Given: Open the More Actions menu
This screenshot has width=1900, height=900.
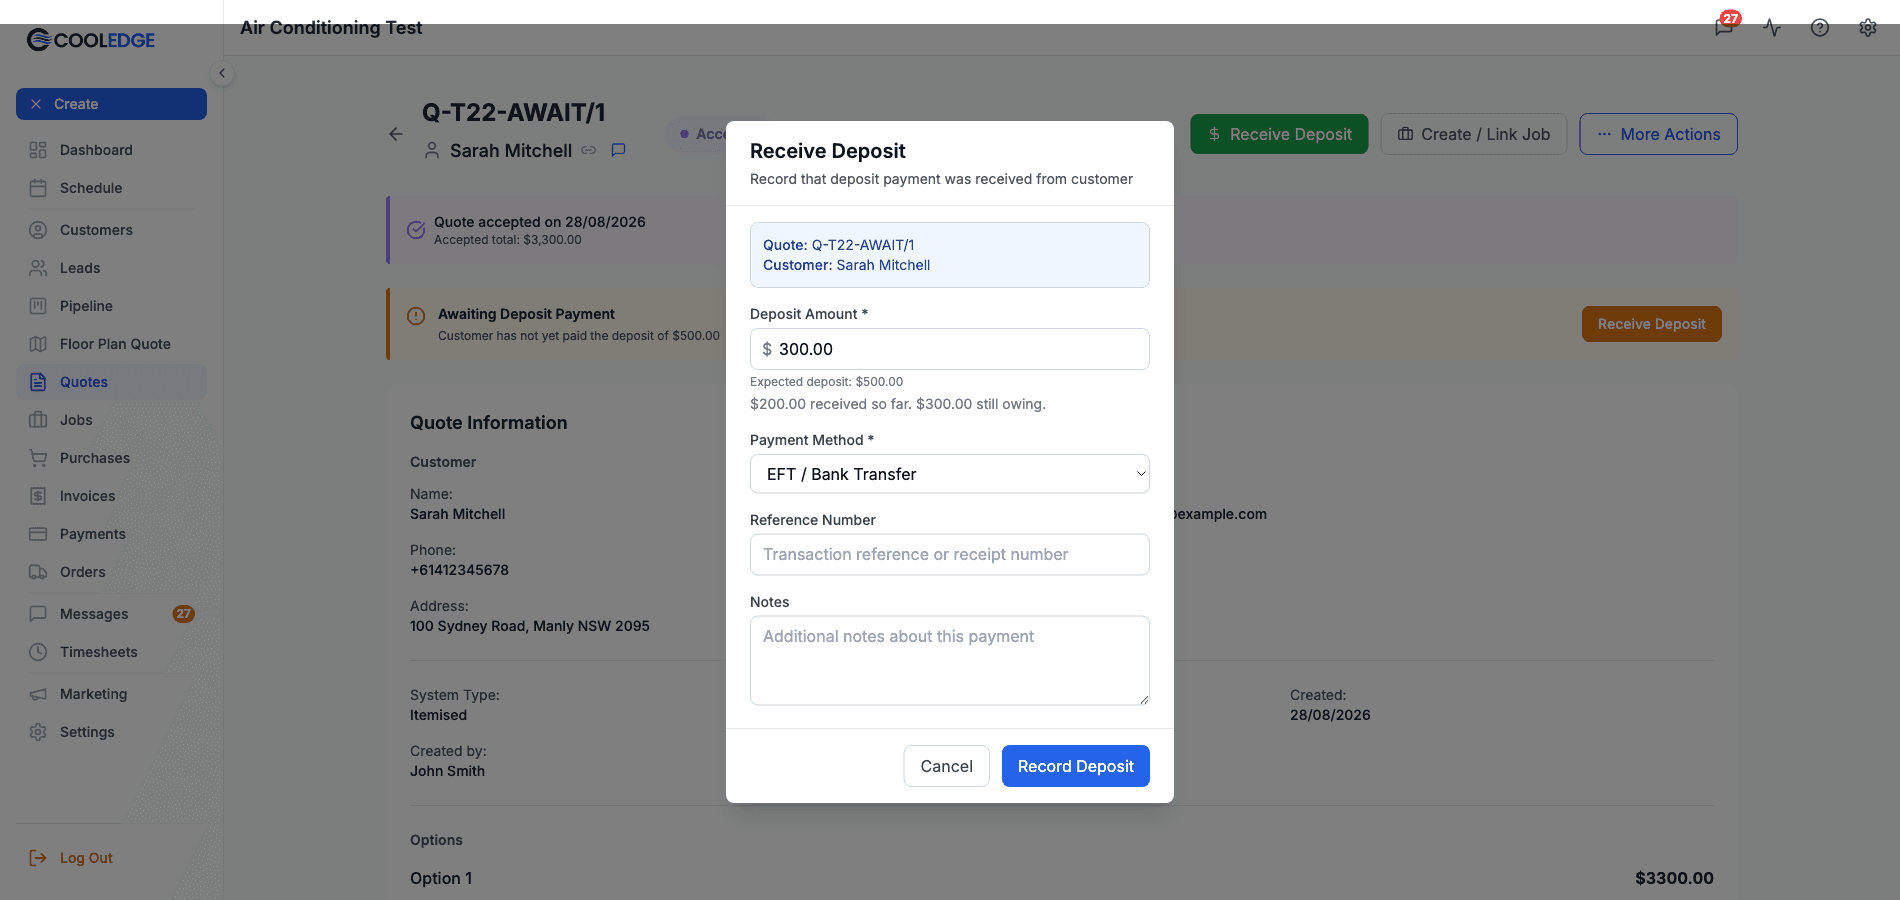Looking at the screenshot, I should [x=1658, y=134].
